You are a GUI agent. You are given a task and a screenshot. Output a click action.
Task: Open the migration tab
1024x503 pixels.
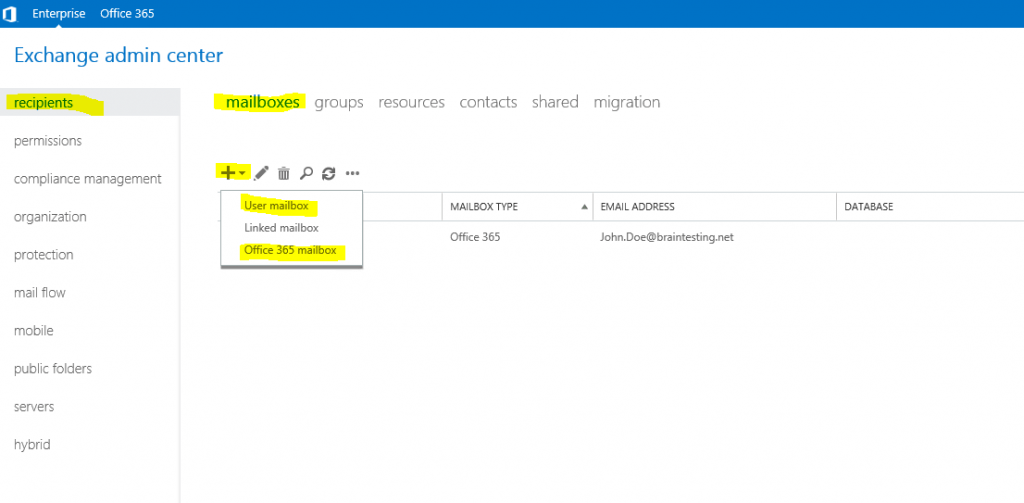coord(627,103)
